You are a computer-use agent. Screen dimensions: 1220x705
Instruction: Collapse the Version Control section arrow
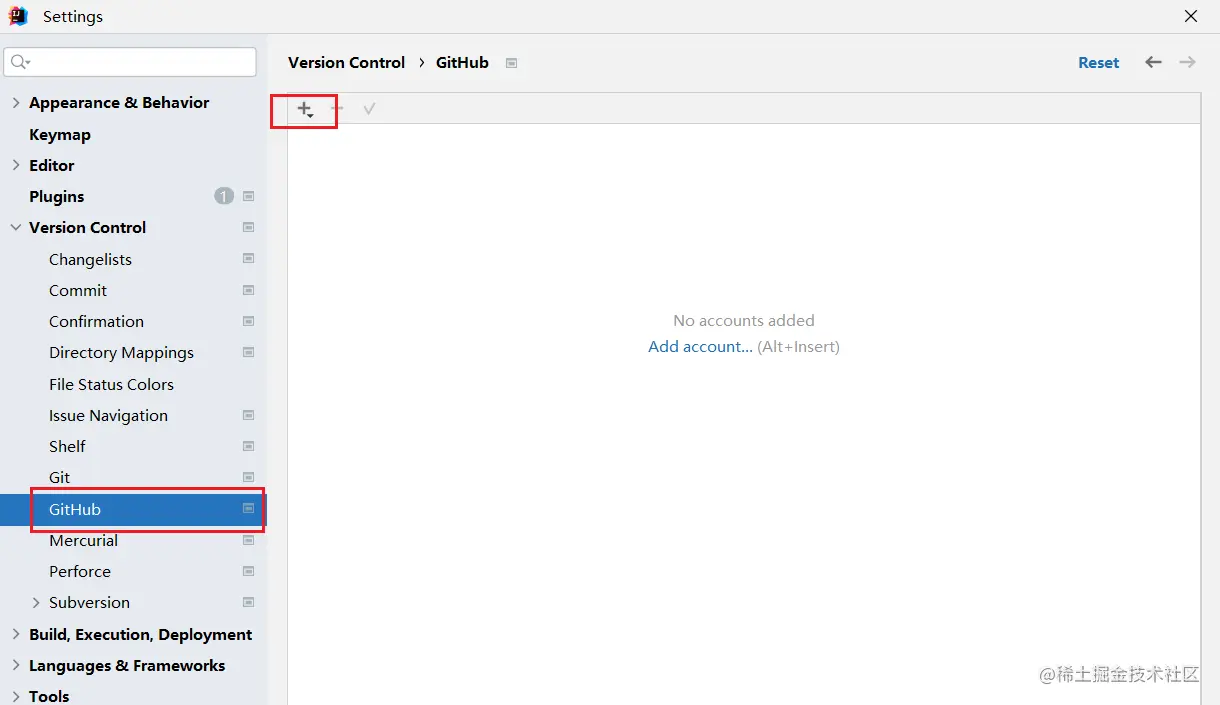tap(16, 227)
